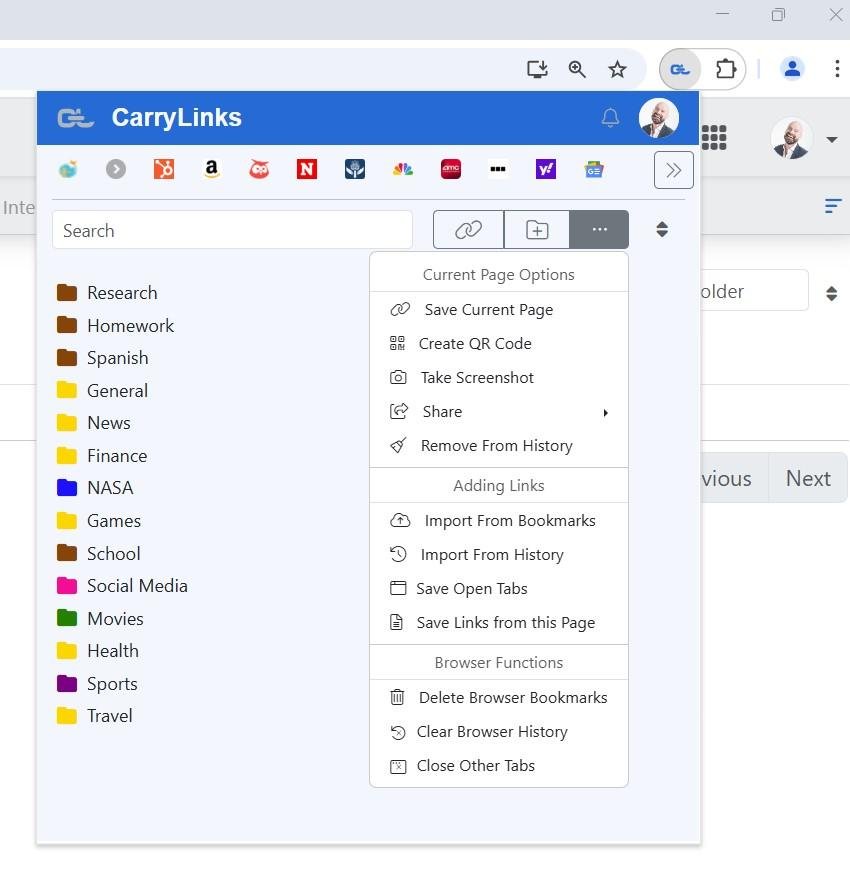Open CarryLinks notifications bell
The width and height of the screenshot is (850, 878).
click(x=610, y=118)
